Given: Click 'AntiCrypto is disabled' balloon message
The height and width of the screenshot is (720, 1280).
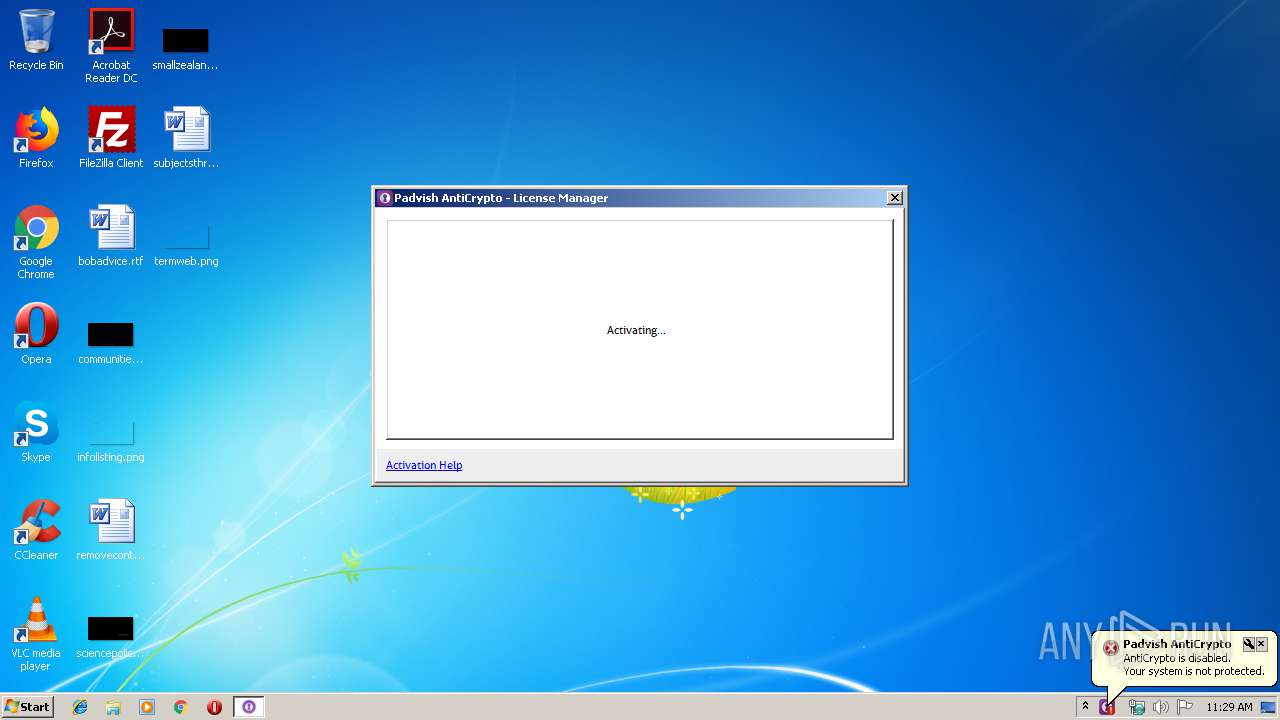Looking at the screenshot, I should tap(1177, 658).
